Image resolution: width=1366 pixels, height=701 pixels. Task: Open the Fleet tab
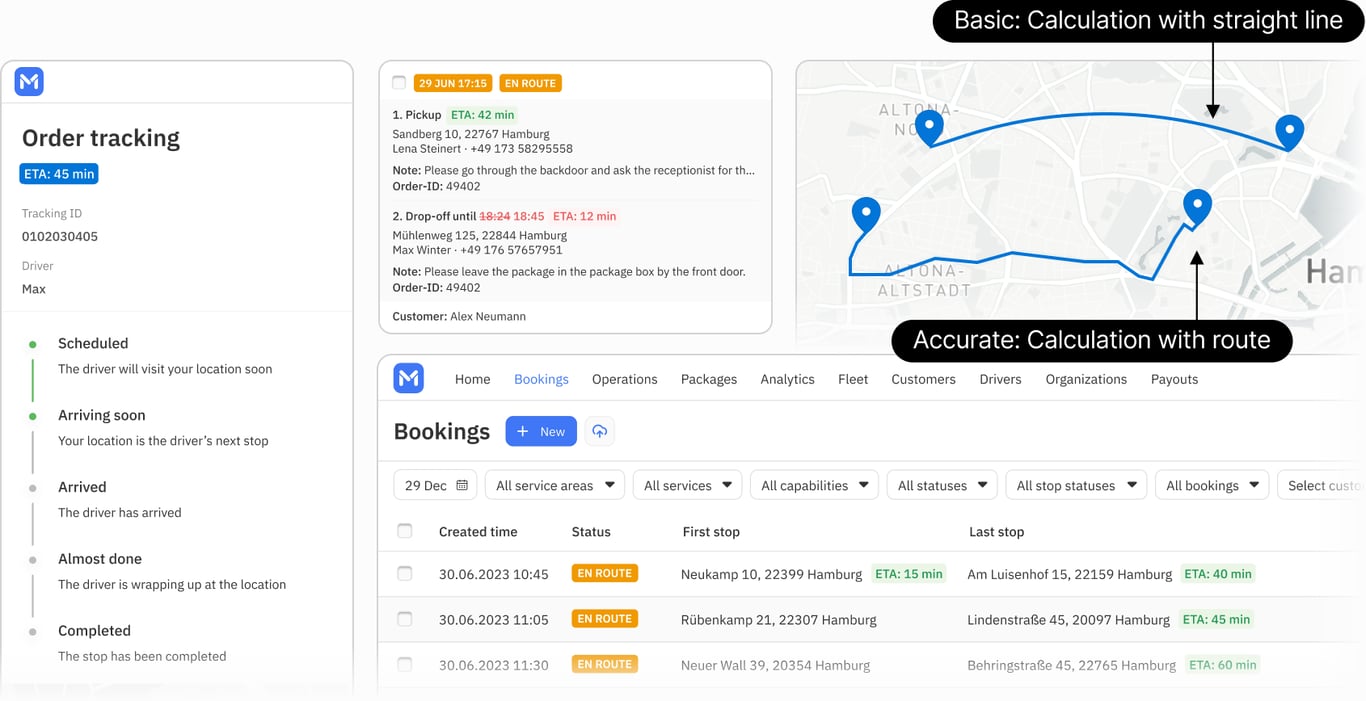coord(853,379)
